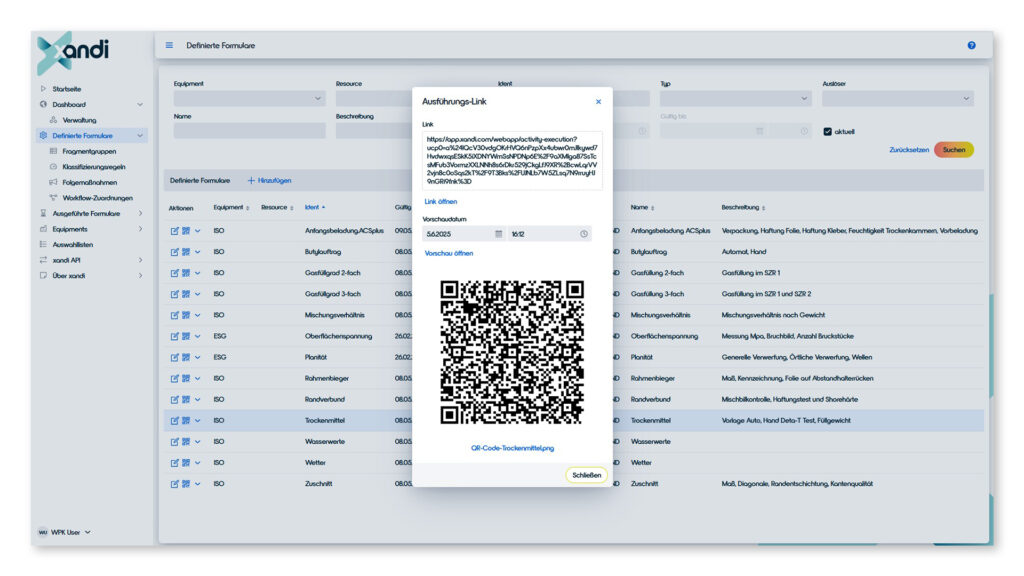Screen dimensions: 1024x576
Task: Open Fragmentgruppen in the sidebar
Action: click(90, 151)
